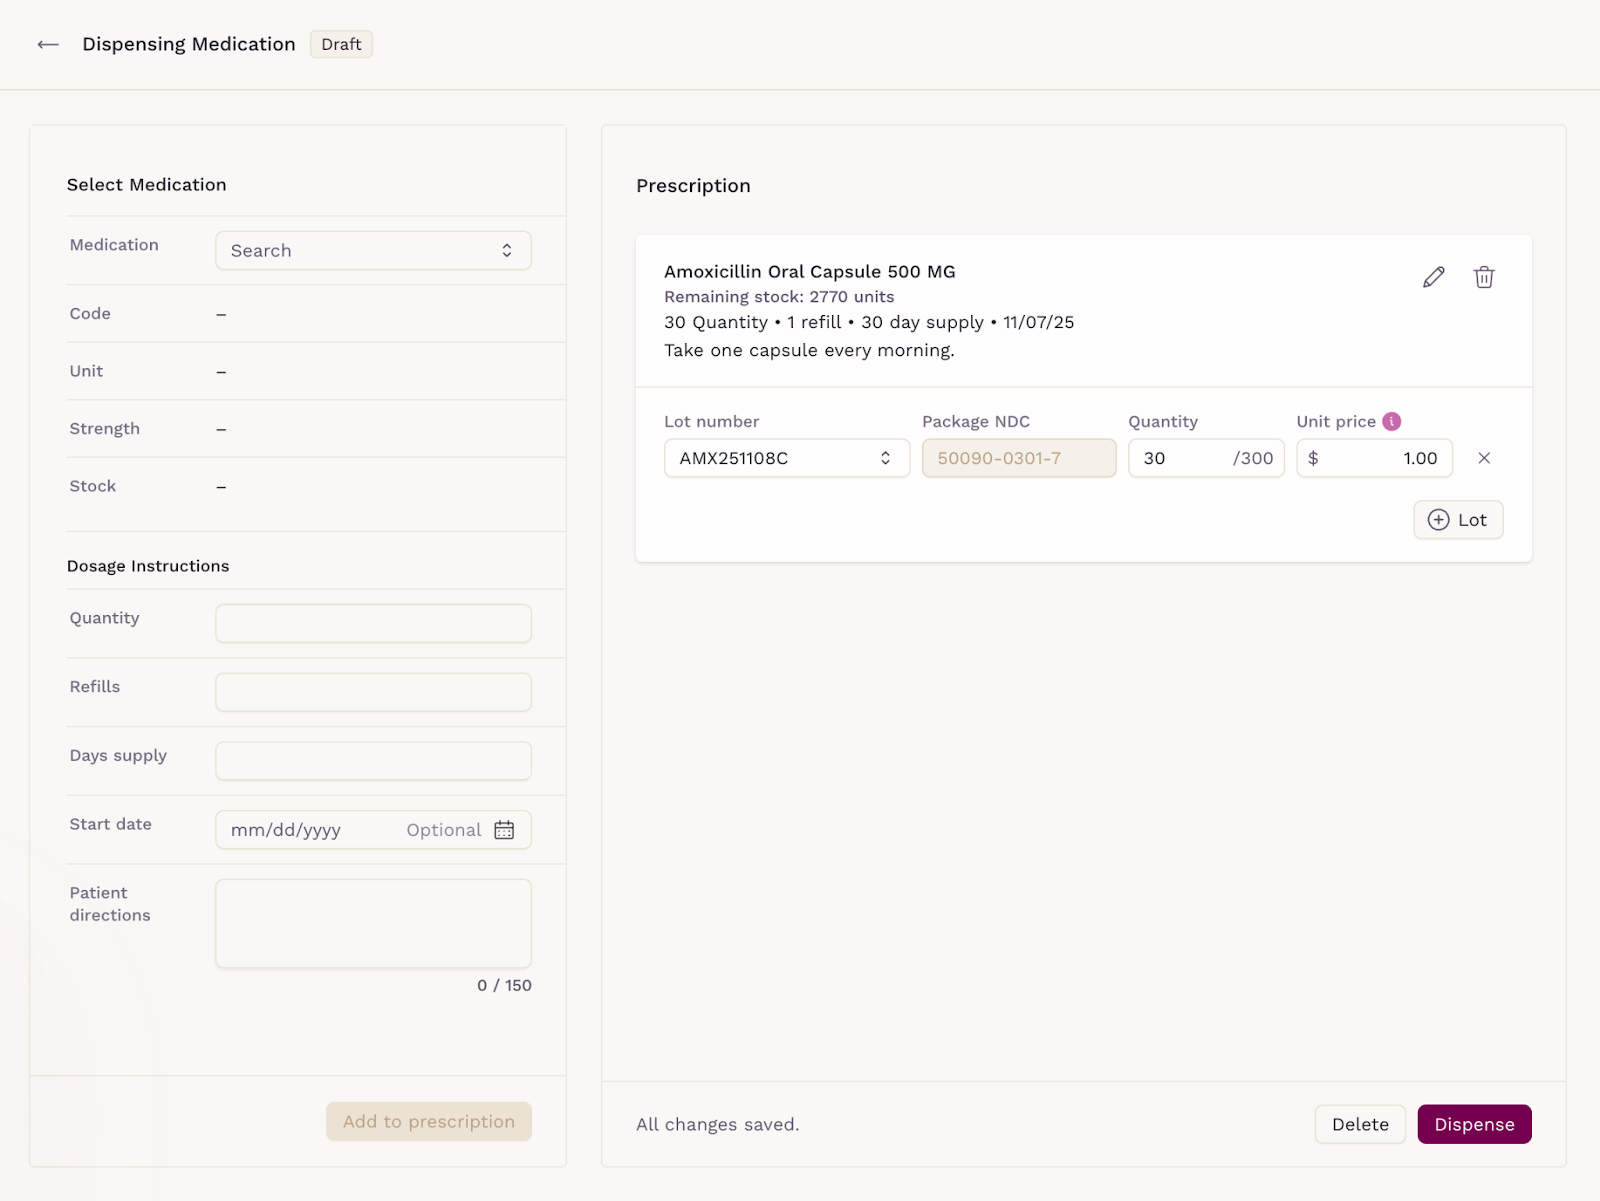Click the Prescription panel heading
The height and width of the screenshot is (1201, 1600).
tap(693, 186)
